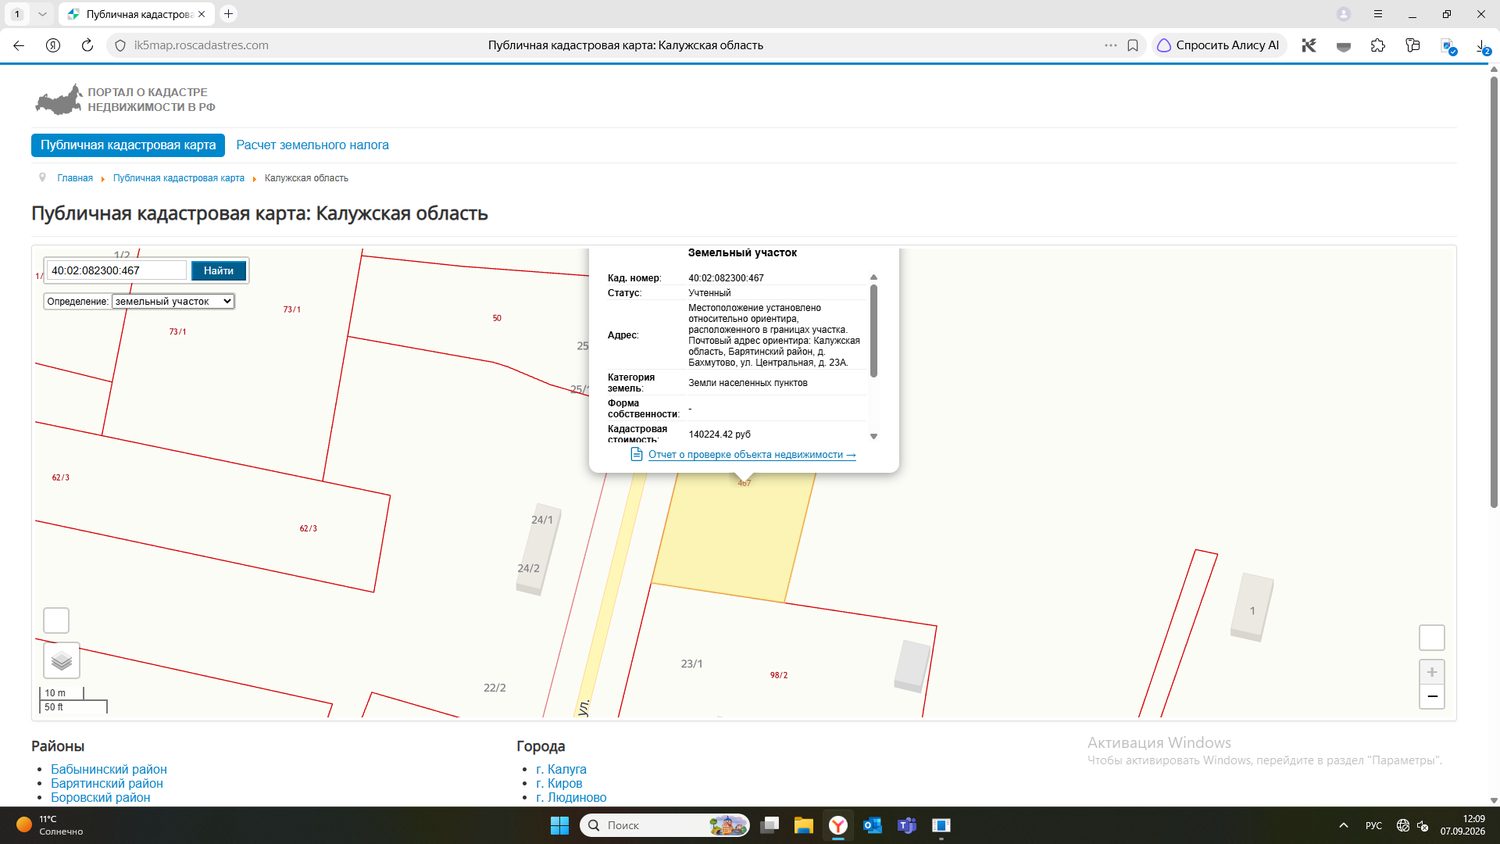The image size is (1500, 844).
Task: Click the parcel info popup scrollbar thumb
Action: 874,331
